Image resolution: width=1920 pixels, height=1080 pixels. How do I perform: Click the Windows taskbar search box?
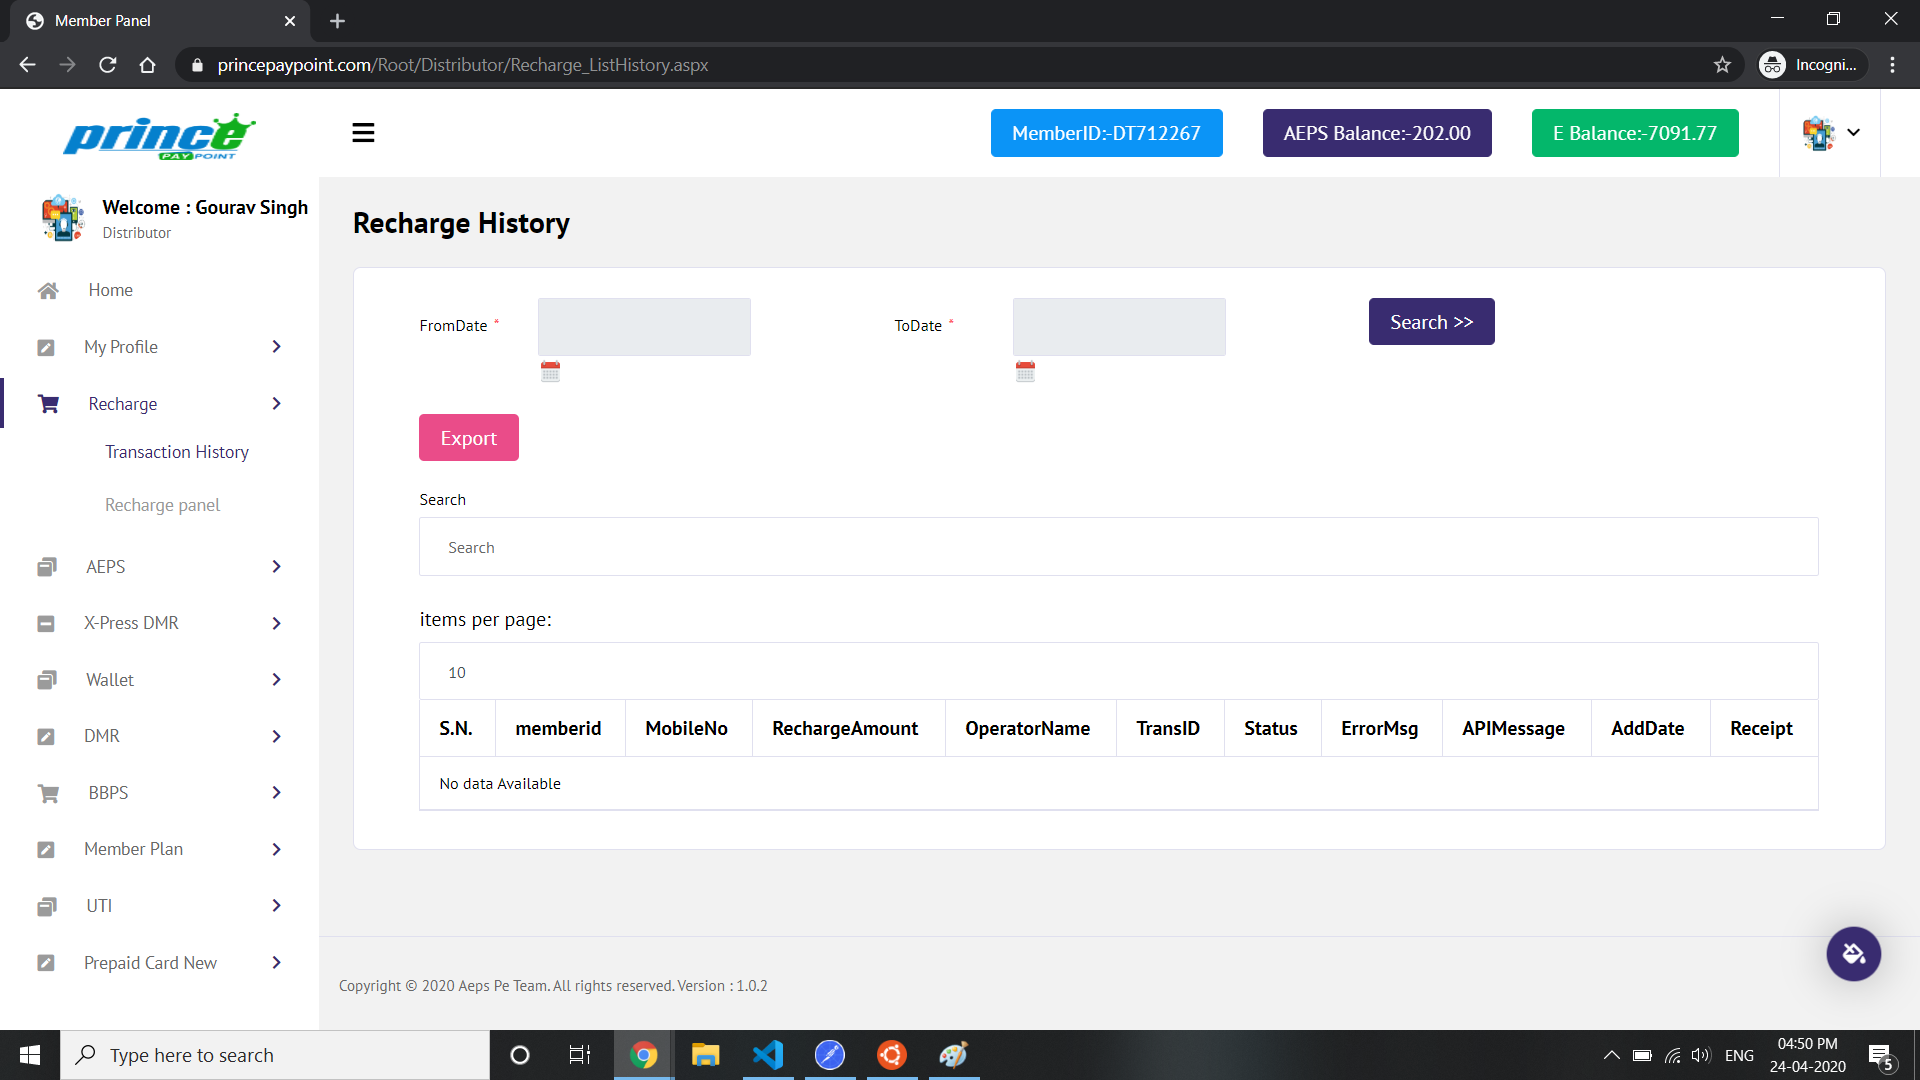[x=275, y=1055]
